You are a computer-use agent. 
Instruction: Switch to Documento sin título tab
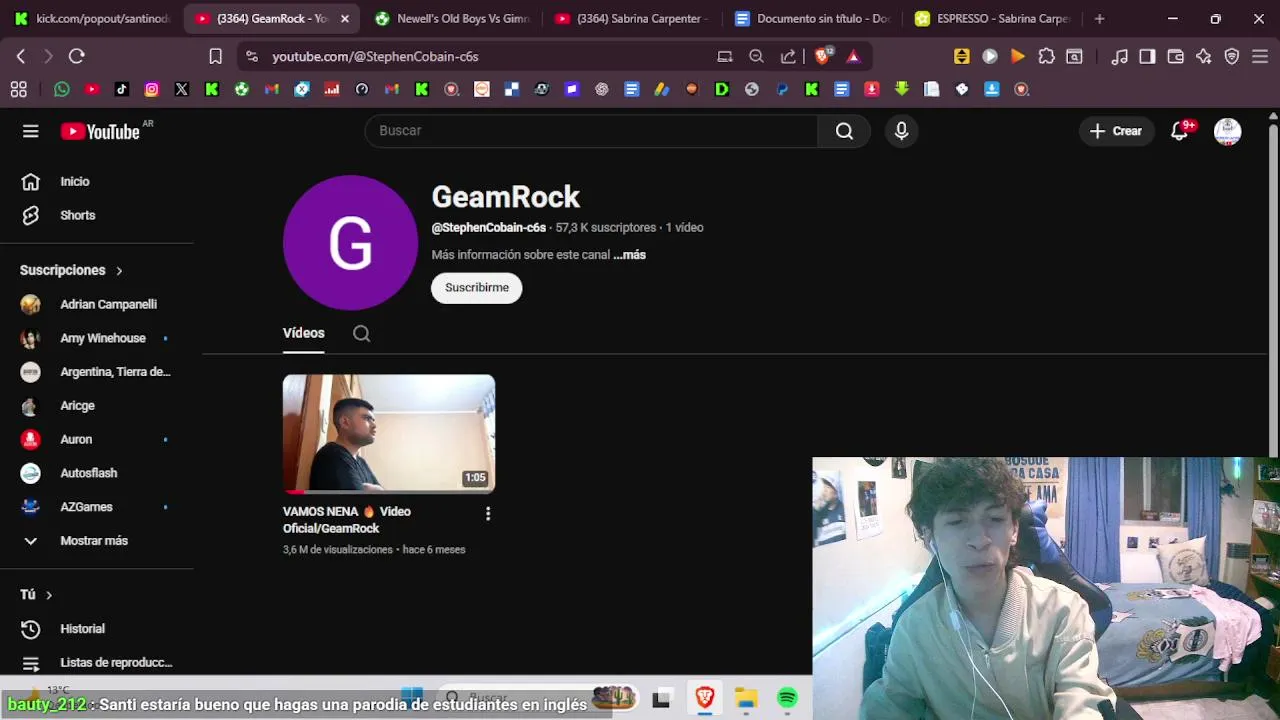(x=811, y=18)
